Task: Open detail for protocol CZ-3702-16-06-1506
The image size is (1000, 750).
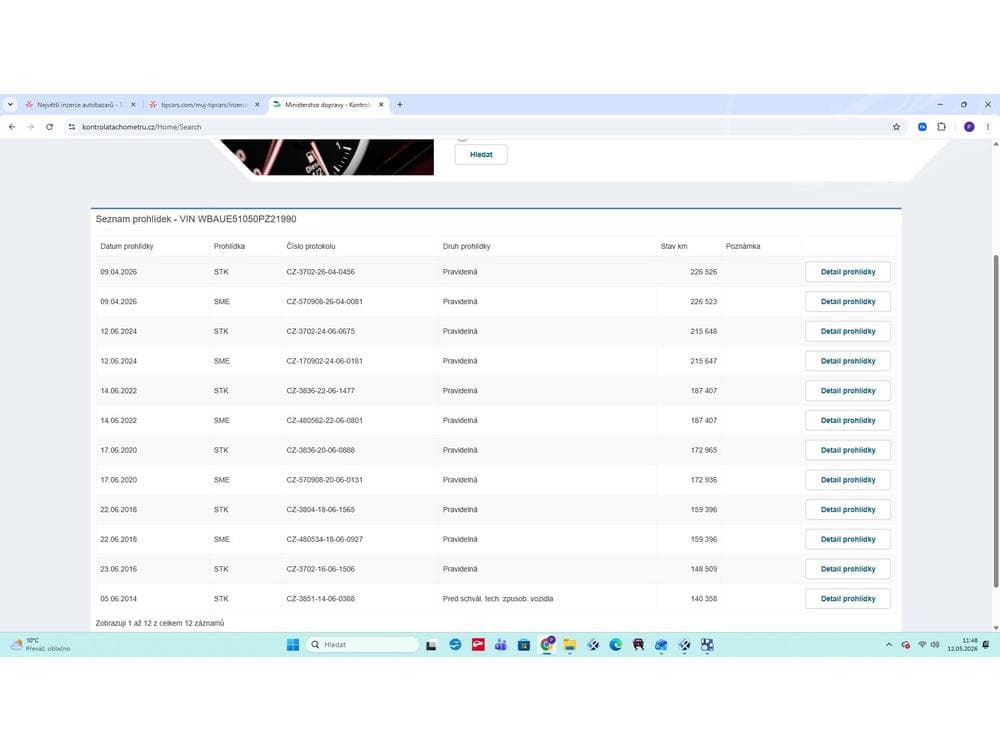Action: click(x=848, y=569)
